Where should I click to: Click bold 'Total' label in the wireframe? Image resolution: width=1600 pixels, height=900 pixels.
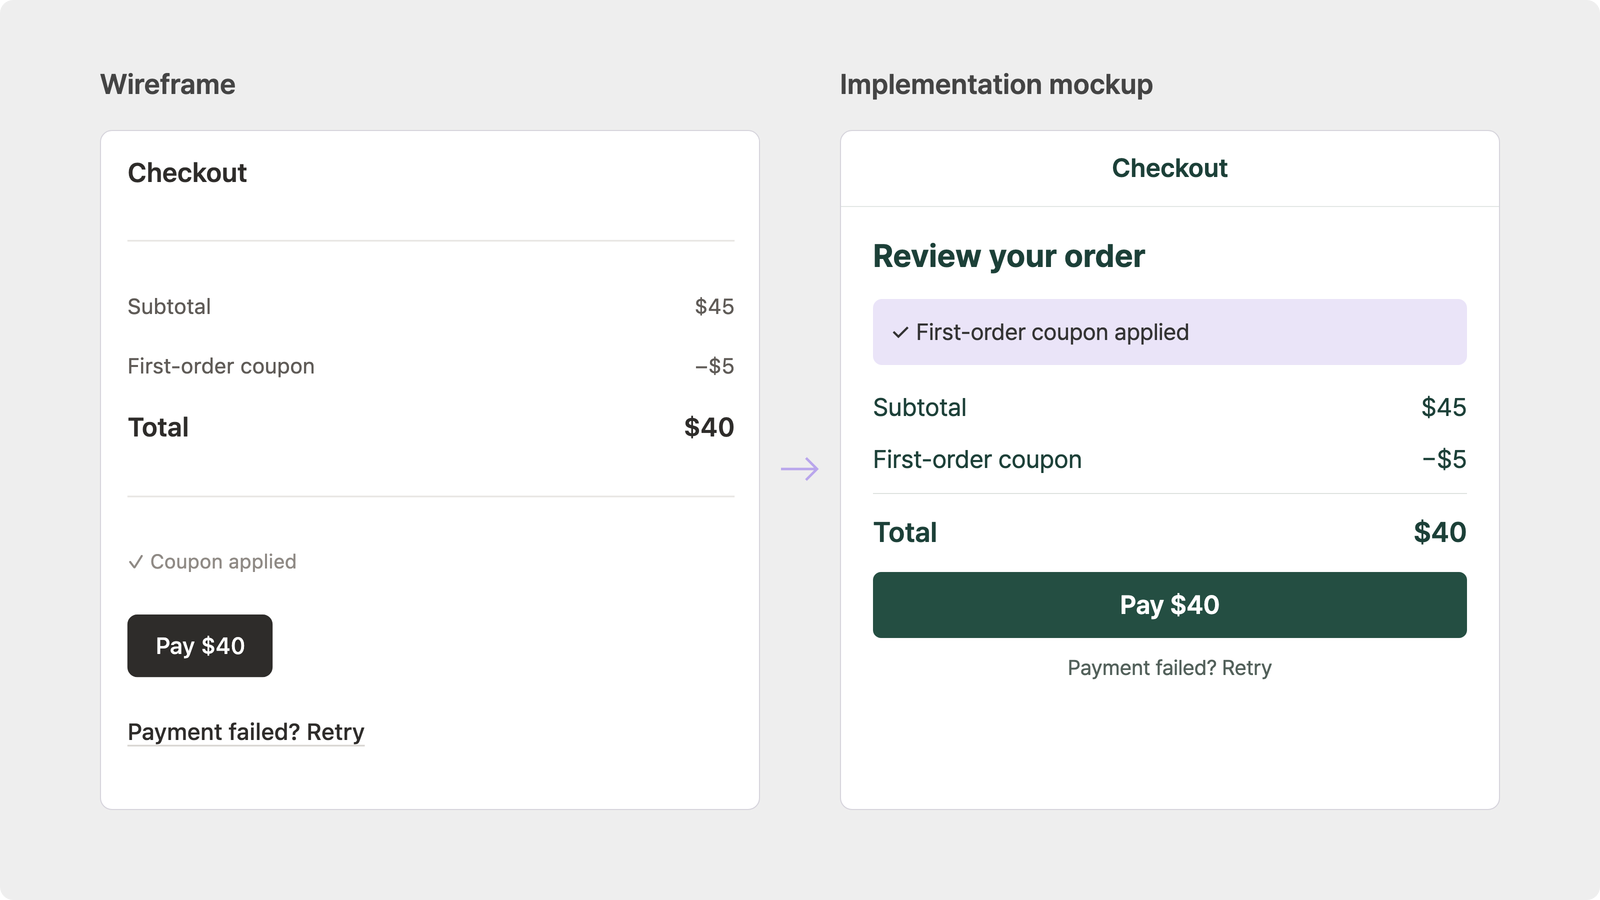click(x=158, y=427)
